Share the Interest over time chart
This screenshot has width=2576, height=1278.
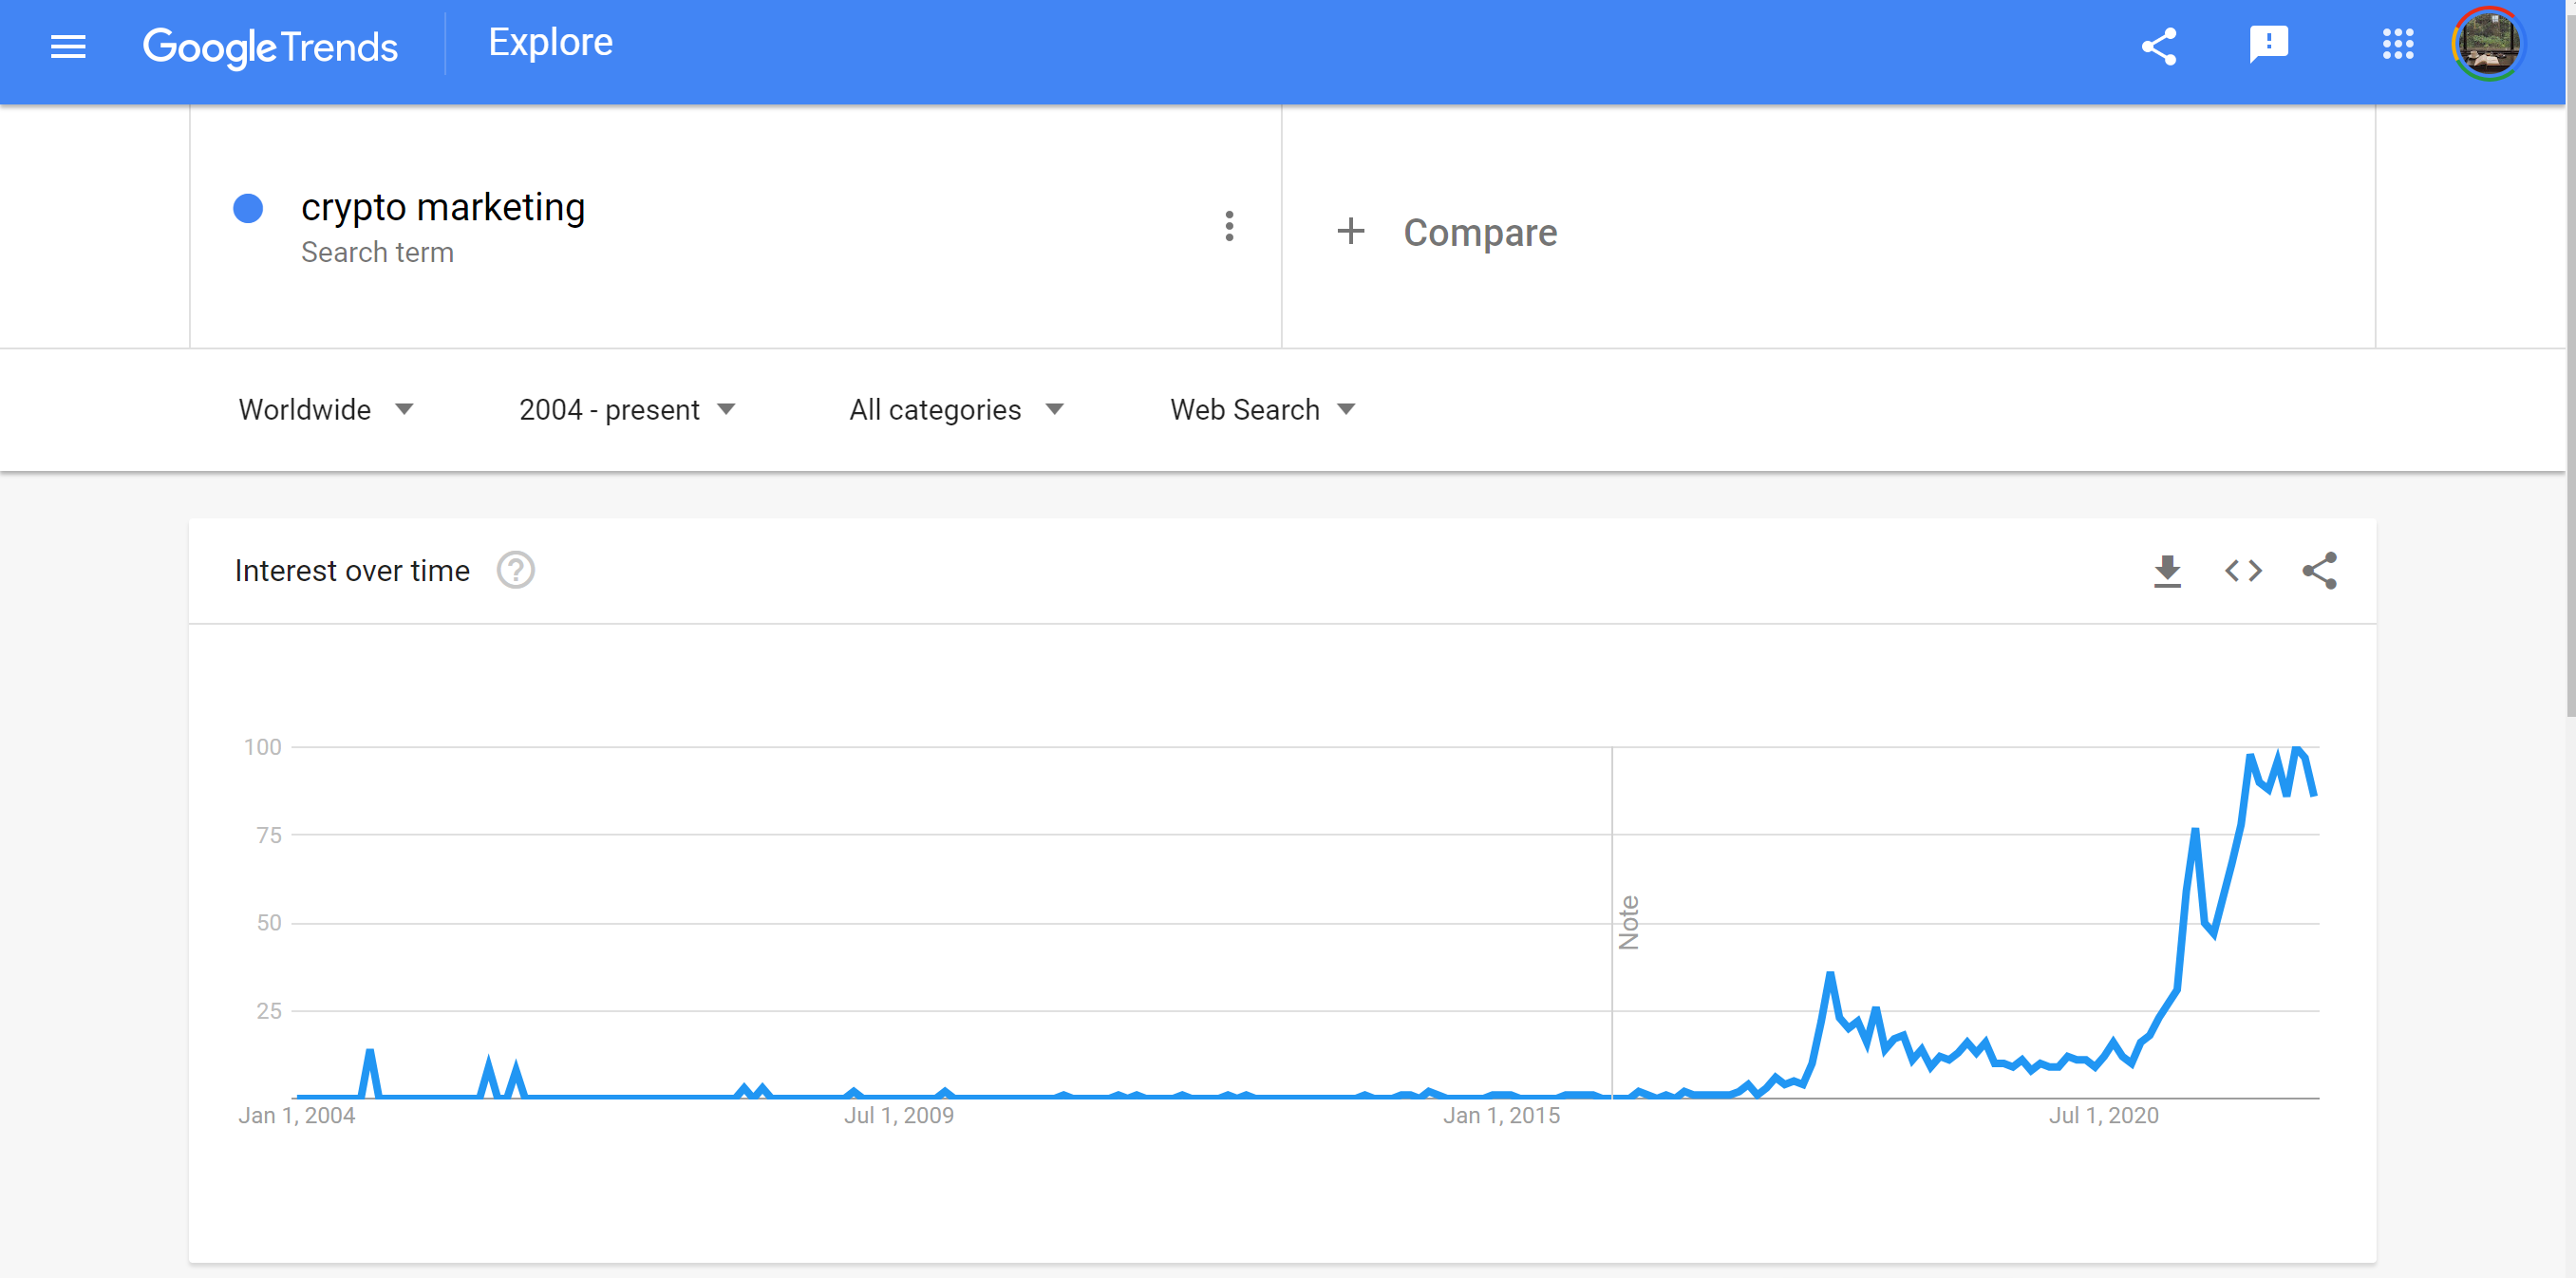click(x=2319, y=570)
